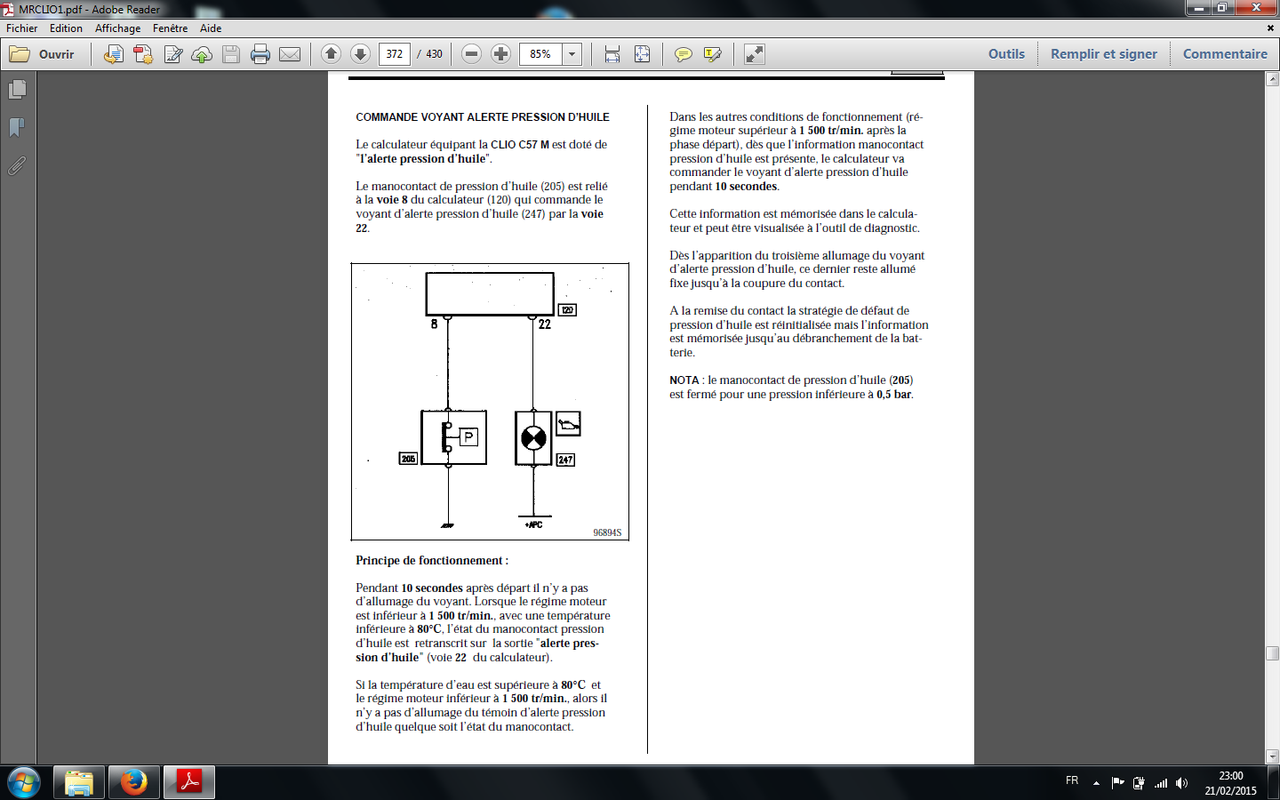
Task: Show page thumbnails panel in left sidebar
Action: tap(17, 90)
